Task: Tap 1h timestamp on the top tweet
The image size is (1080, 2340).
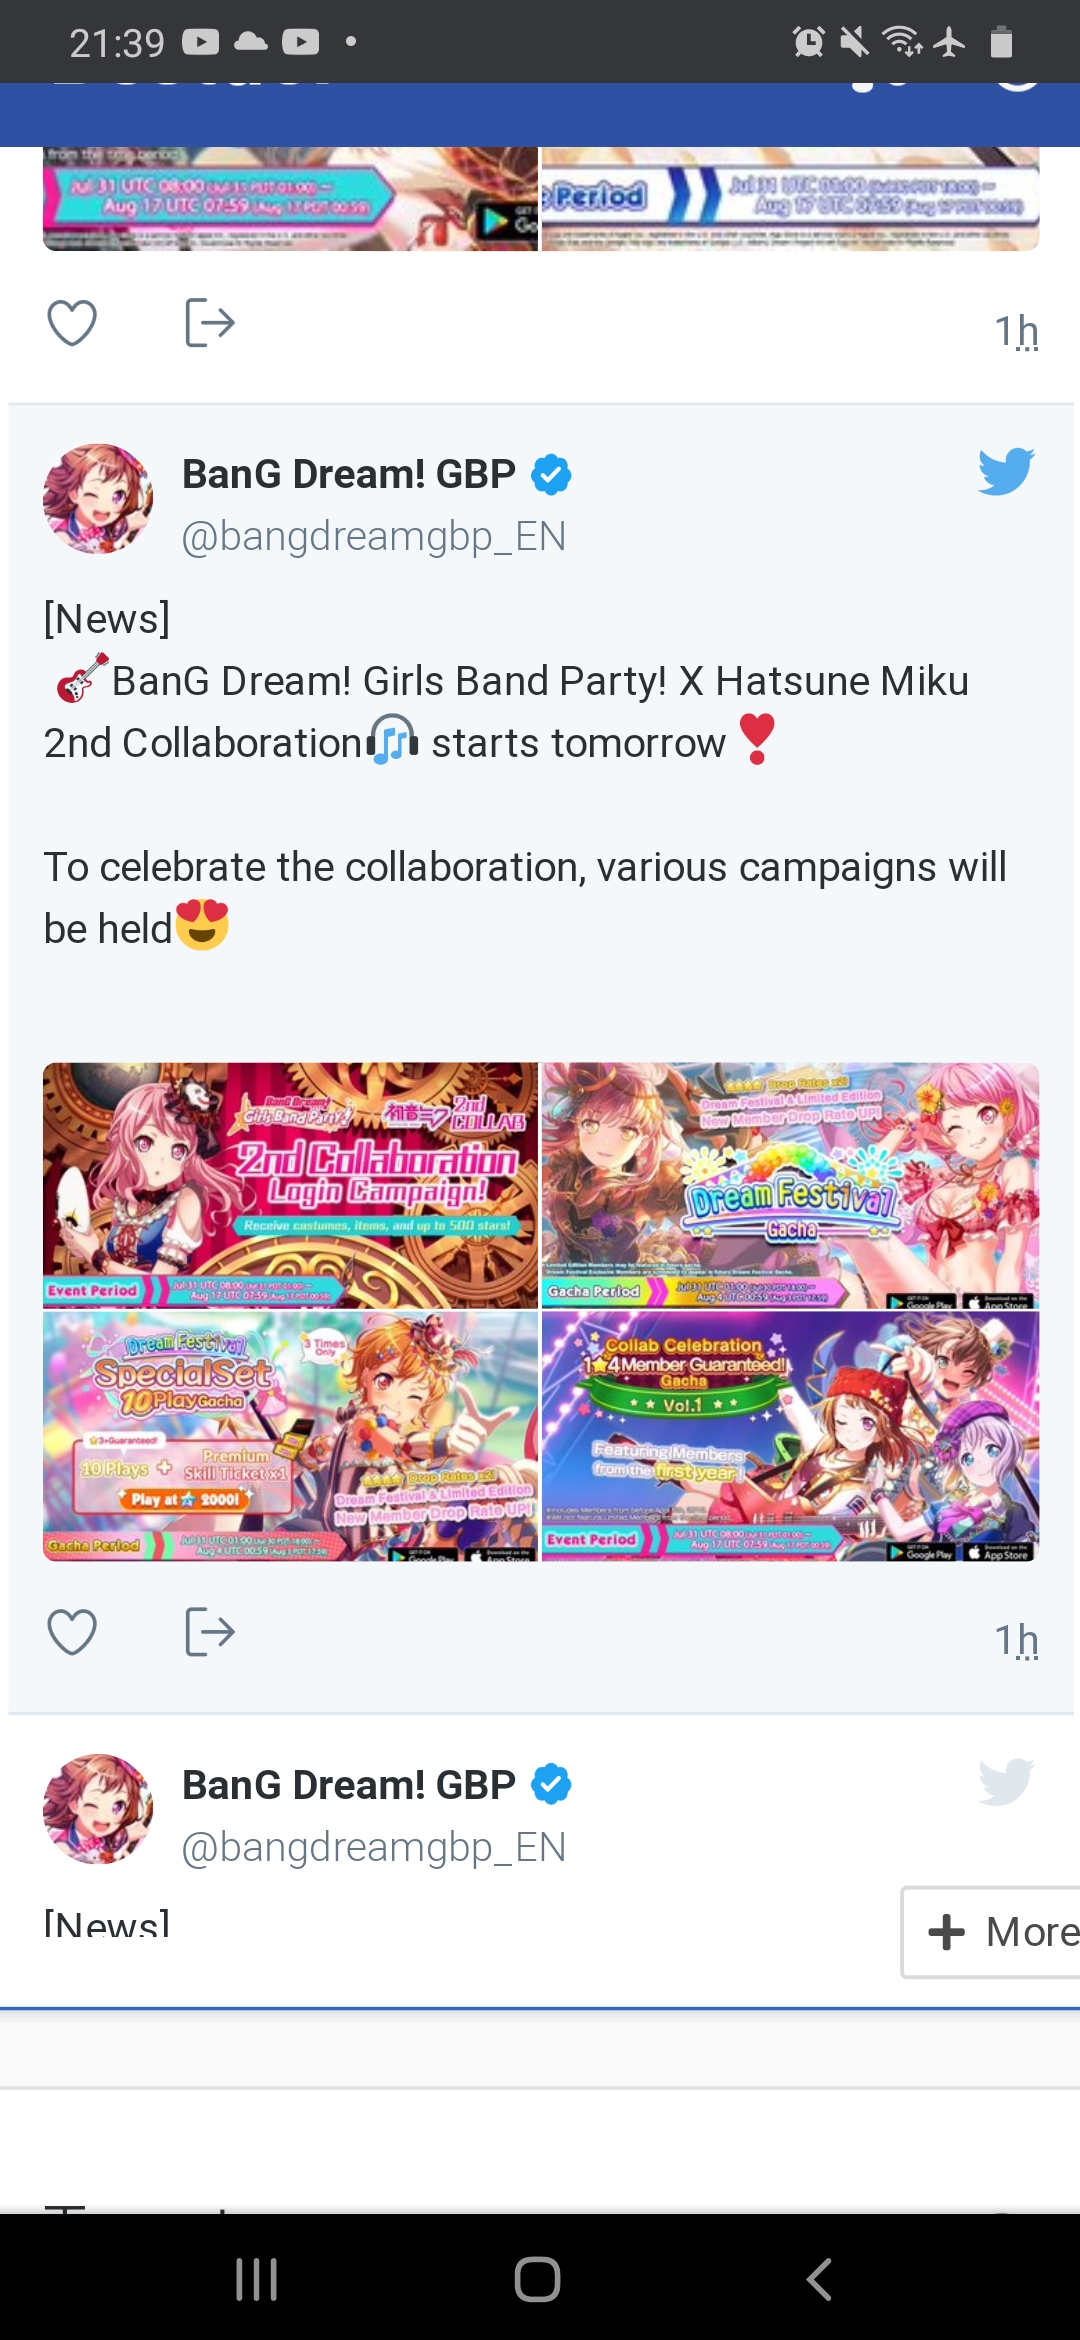Action: tap(1017, 331)
